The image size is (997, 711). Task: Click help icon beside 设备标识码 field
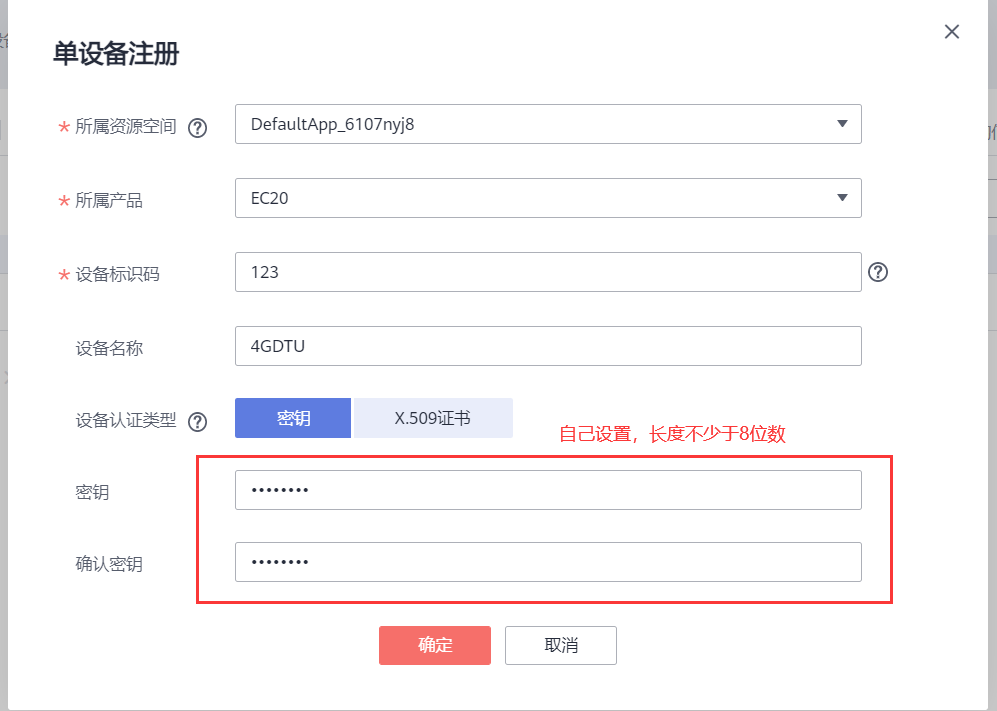(878, 272)
